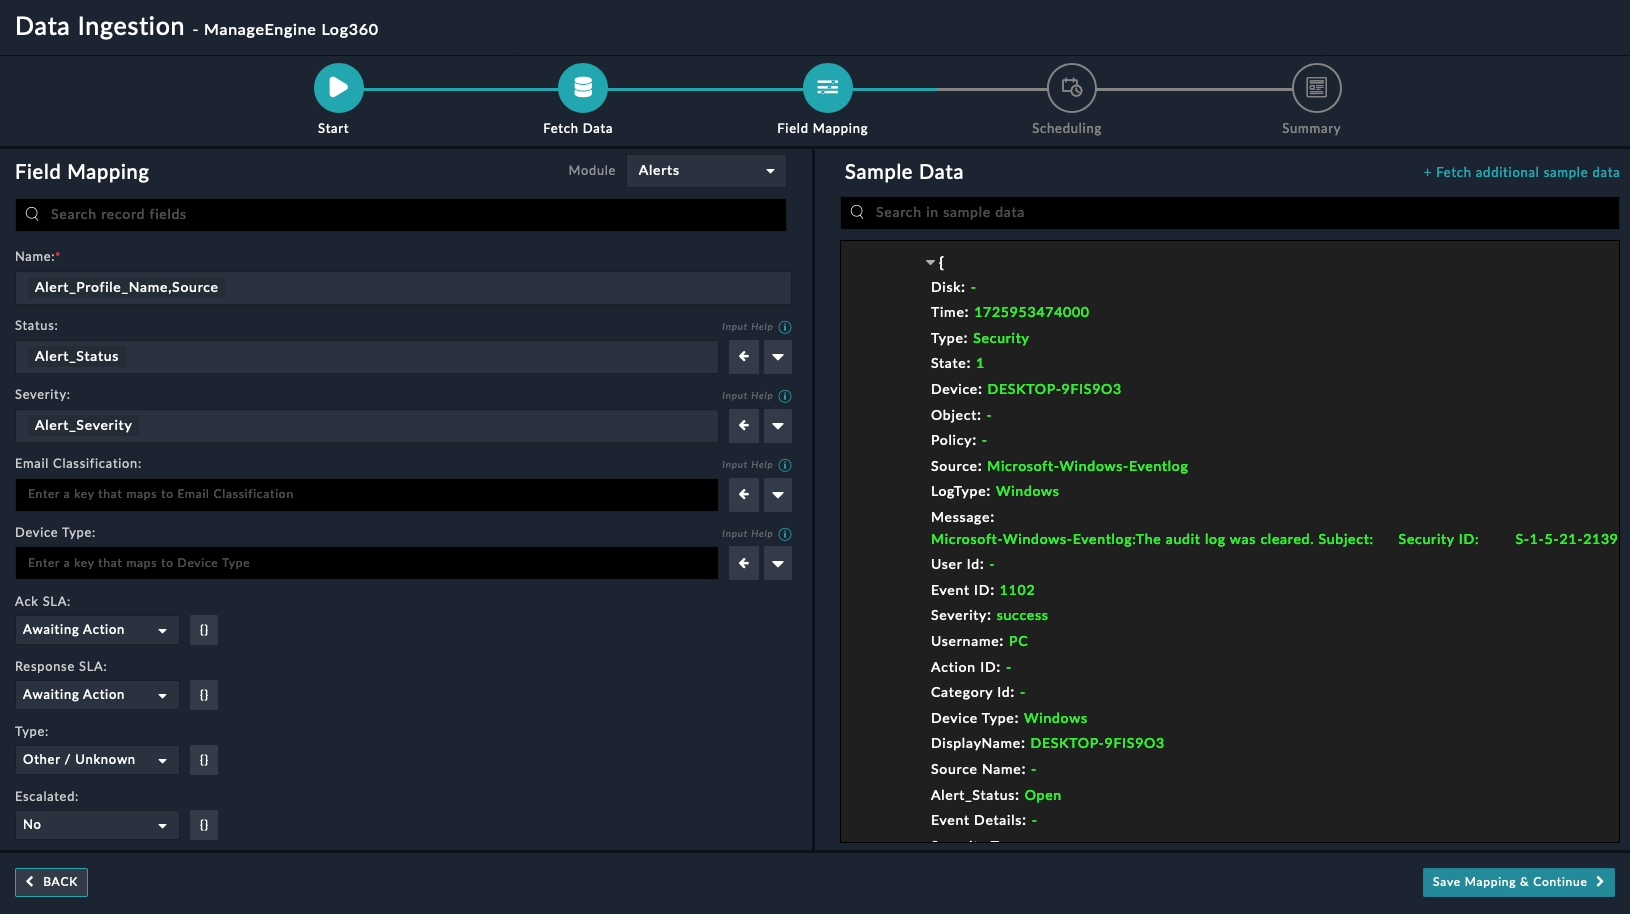This screenshot has height=914, width=1630.
Task: Click Fetch additional sample data link
Action: tap(1520, 173)
